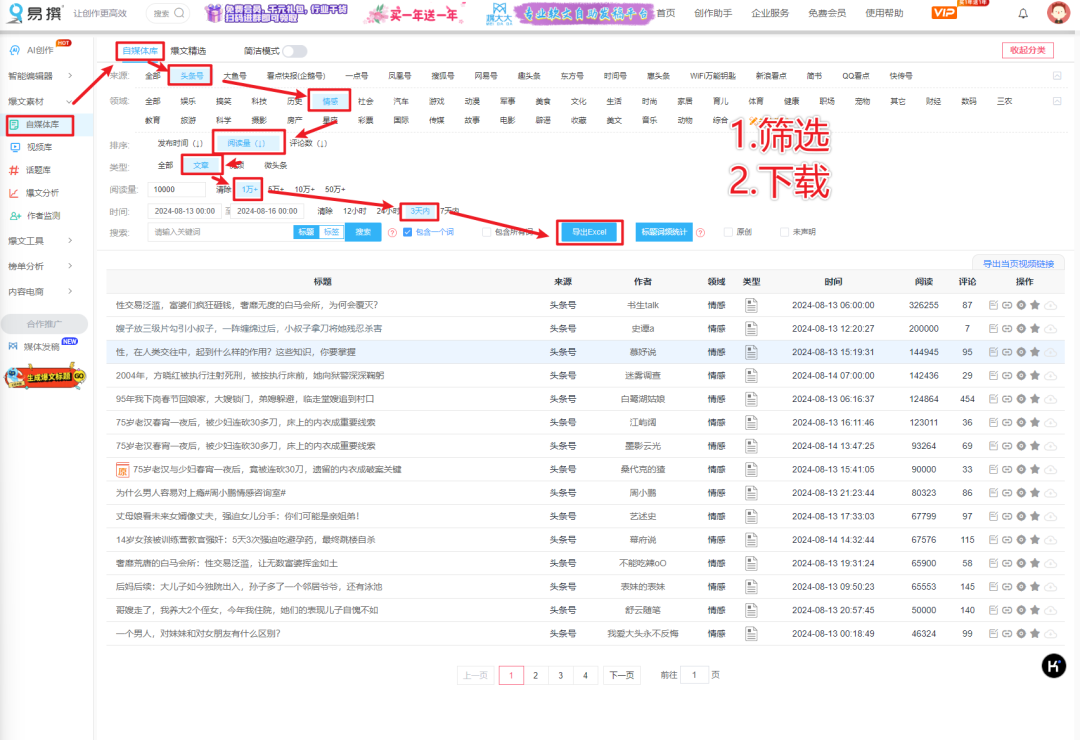This screenshot has height=740, width=1080.
Task: Collapse the 领域 row arrow
Action: [x=1057, y=101]
